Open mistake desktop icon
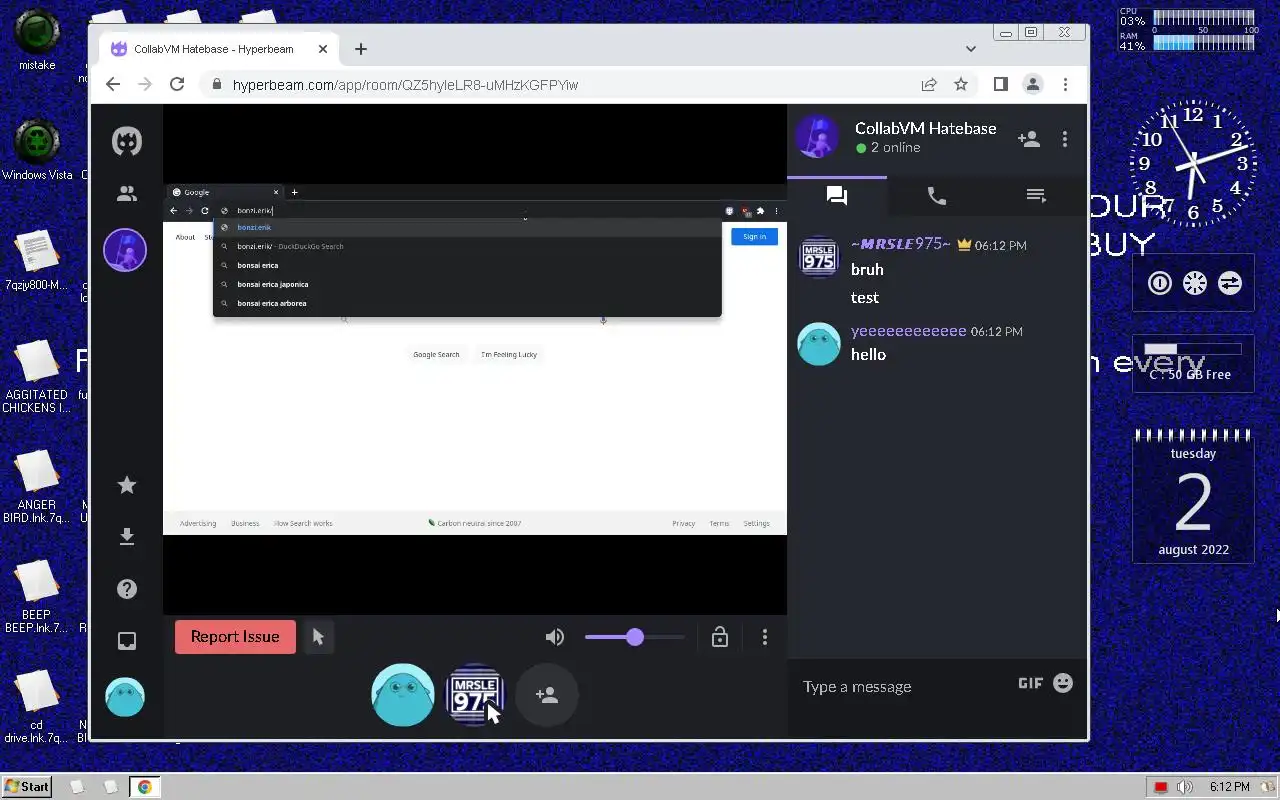Screen dimensions: 1280x800 click(x=37, y=40)
